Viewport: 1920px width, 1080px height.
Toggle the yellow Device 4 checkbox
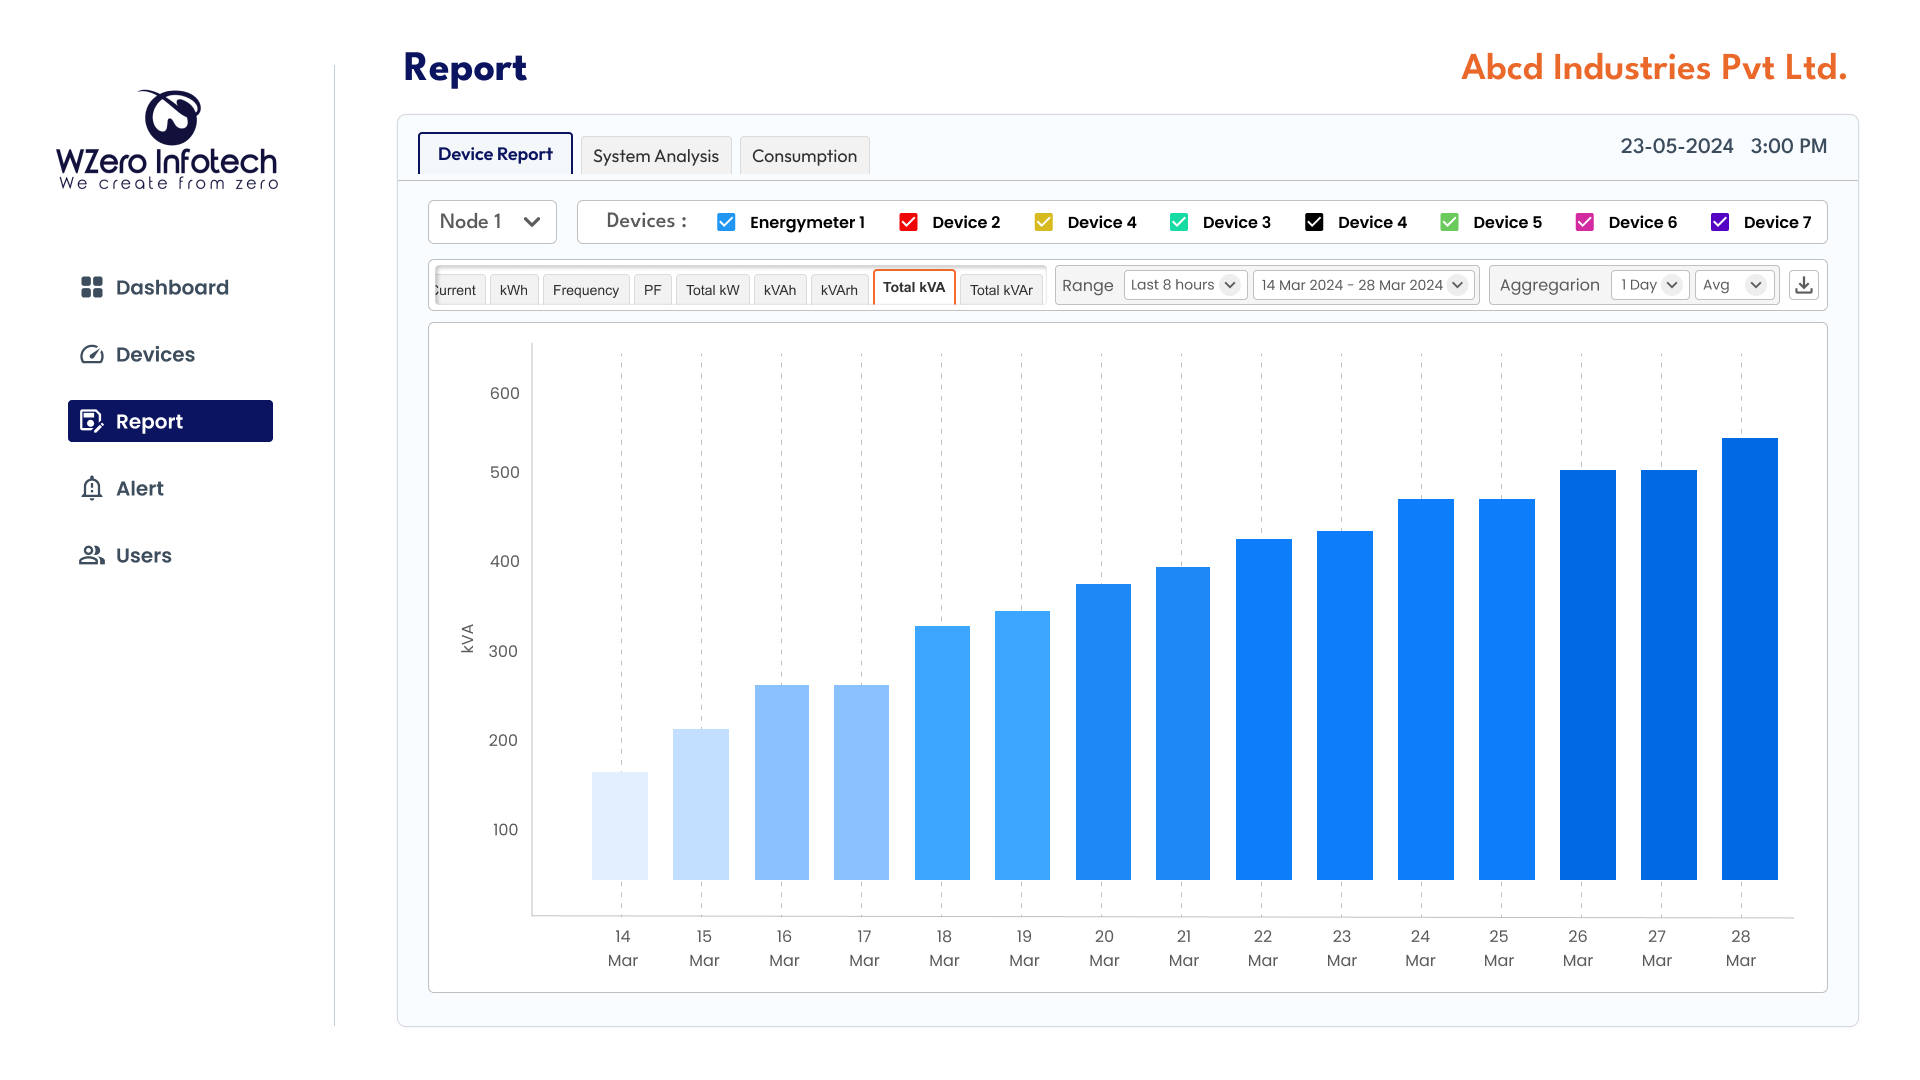[x=1043, y=222]
